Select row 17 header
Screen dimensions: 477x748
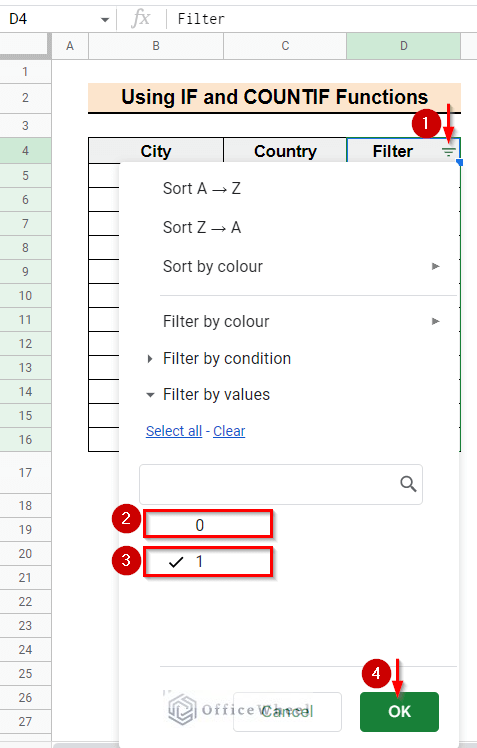(x=25, y=472)
